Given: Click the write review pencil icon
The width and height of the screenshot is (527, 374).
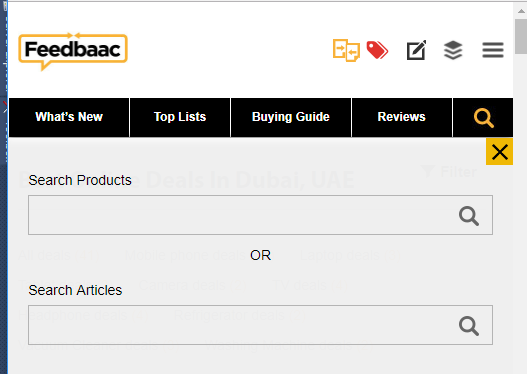Looking at the screenshot, I should click(416, 50).
